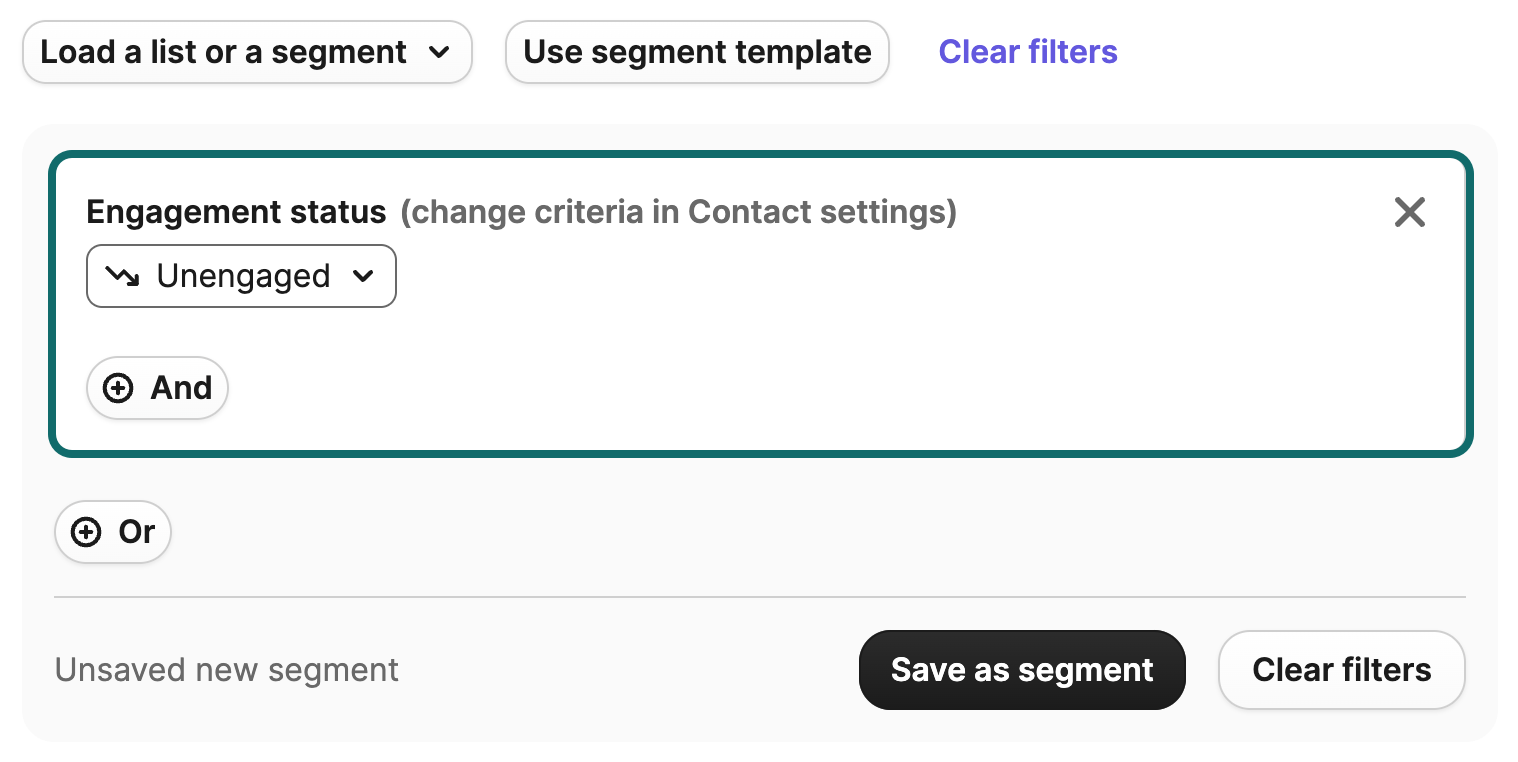The image size is (1518, 762).
Task: Click the plus icon inside the Or button
Action: pyautogui.click(x=84, y=532)
